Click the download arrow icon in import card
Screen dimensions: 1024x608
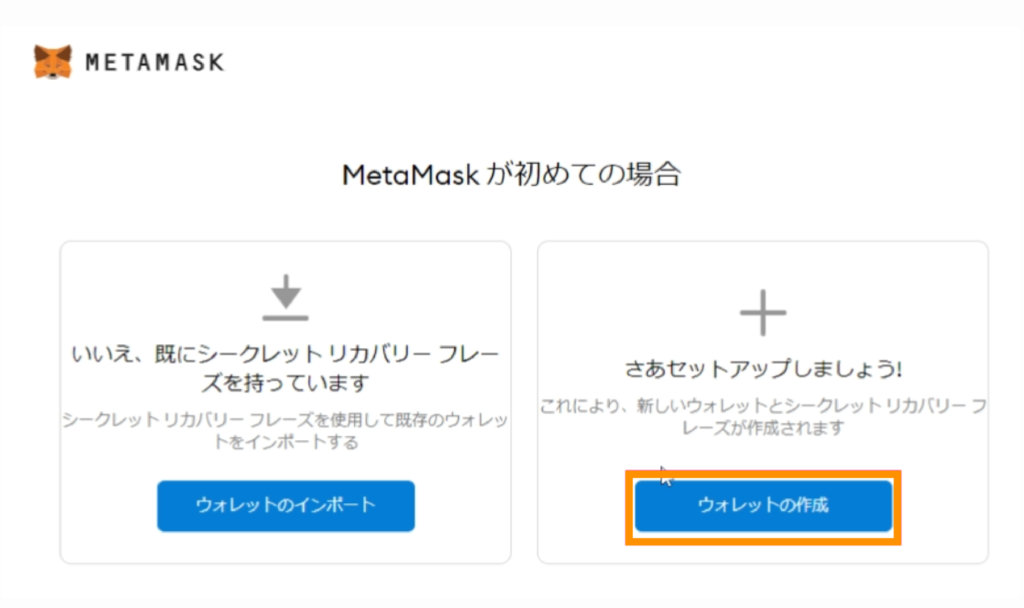click(x=286, y=290)
